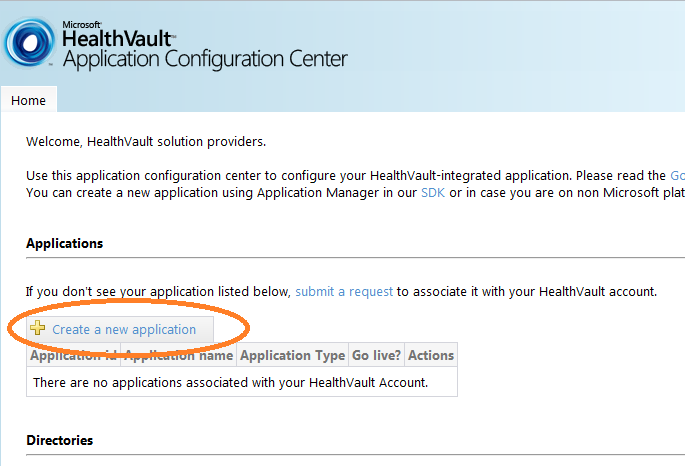The height and width of the screenshot is (466, 685).
Task: Click the sentence mentioning Application Manager
Action: point(355,193)
